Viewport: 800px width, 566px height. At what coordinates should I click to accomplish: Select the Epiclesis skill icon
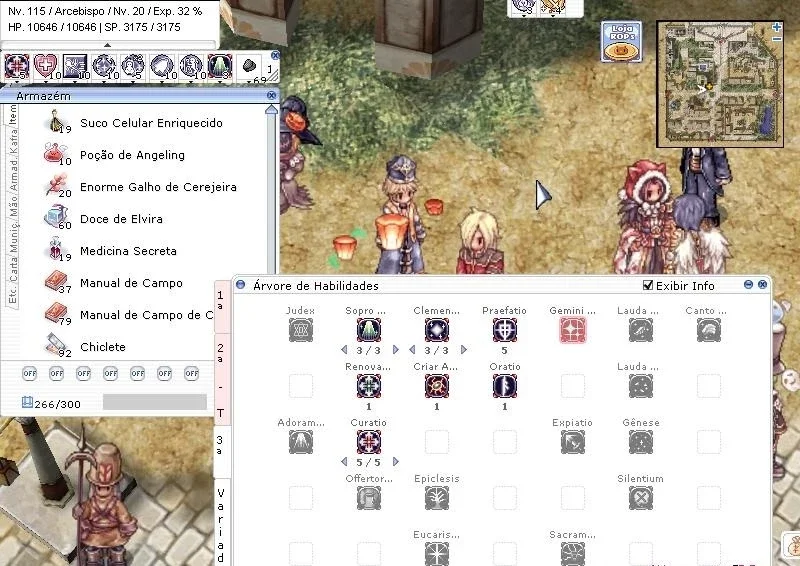(437, 498)
